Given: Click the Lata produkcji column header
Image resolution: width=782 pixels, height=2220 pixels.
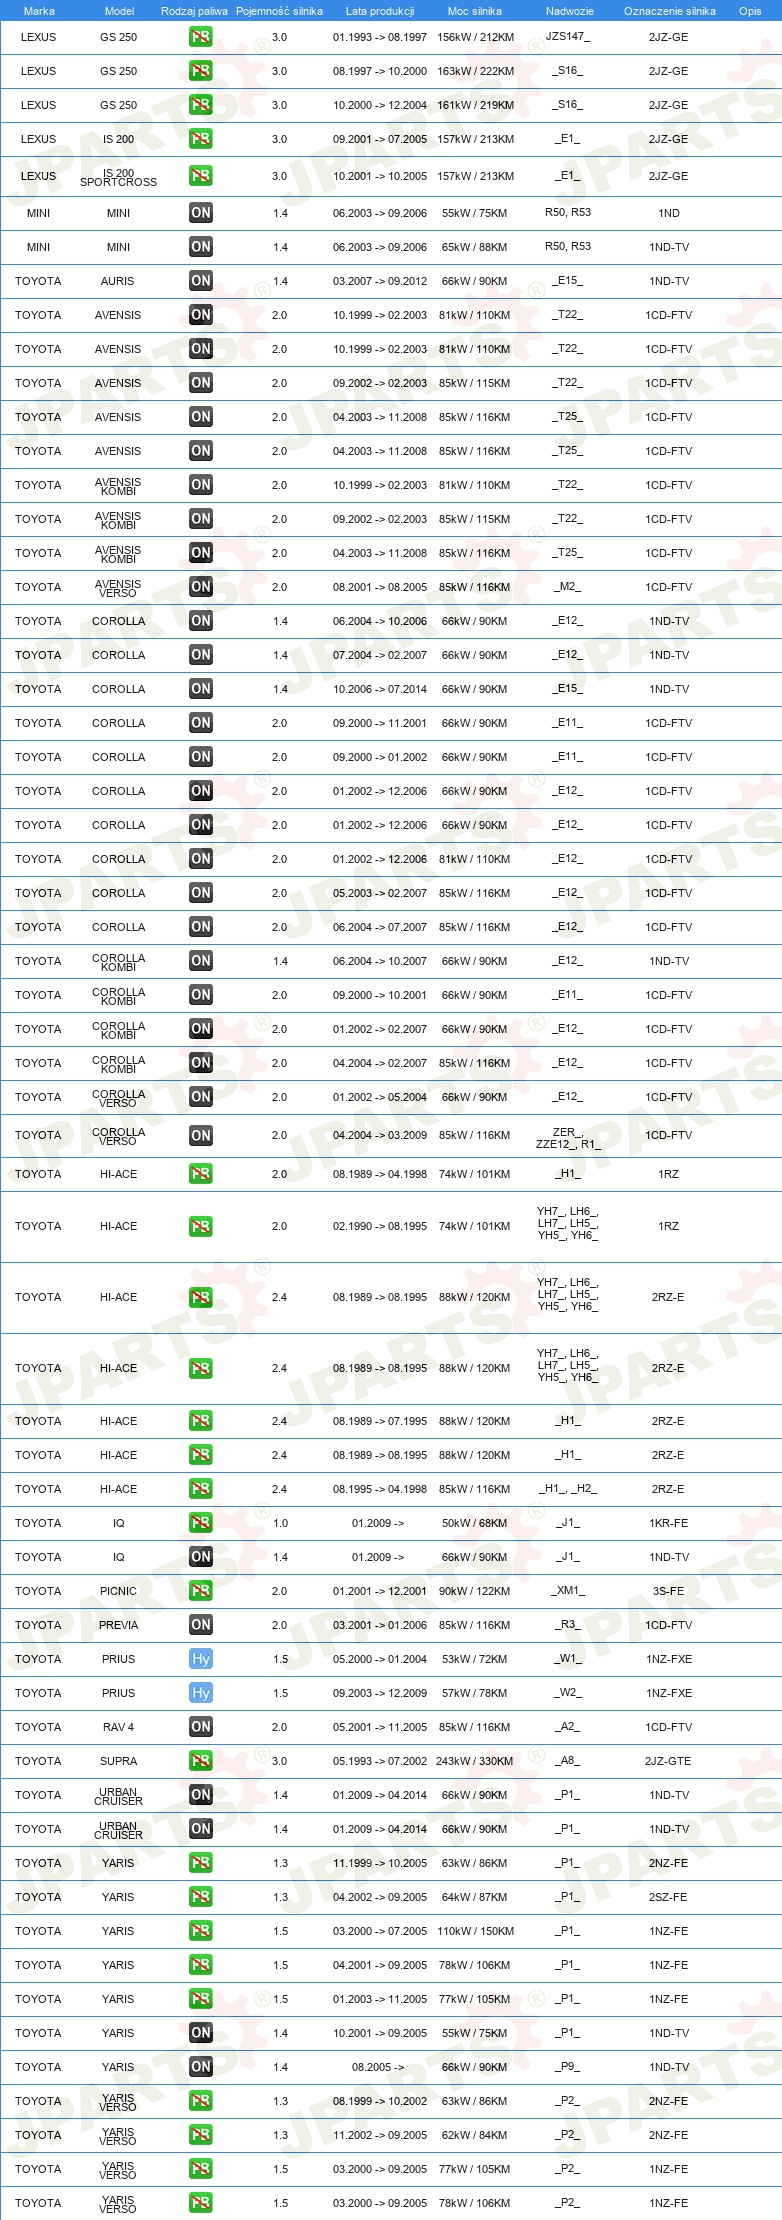Looking at the screenshot, I should coord(380,11).
